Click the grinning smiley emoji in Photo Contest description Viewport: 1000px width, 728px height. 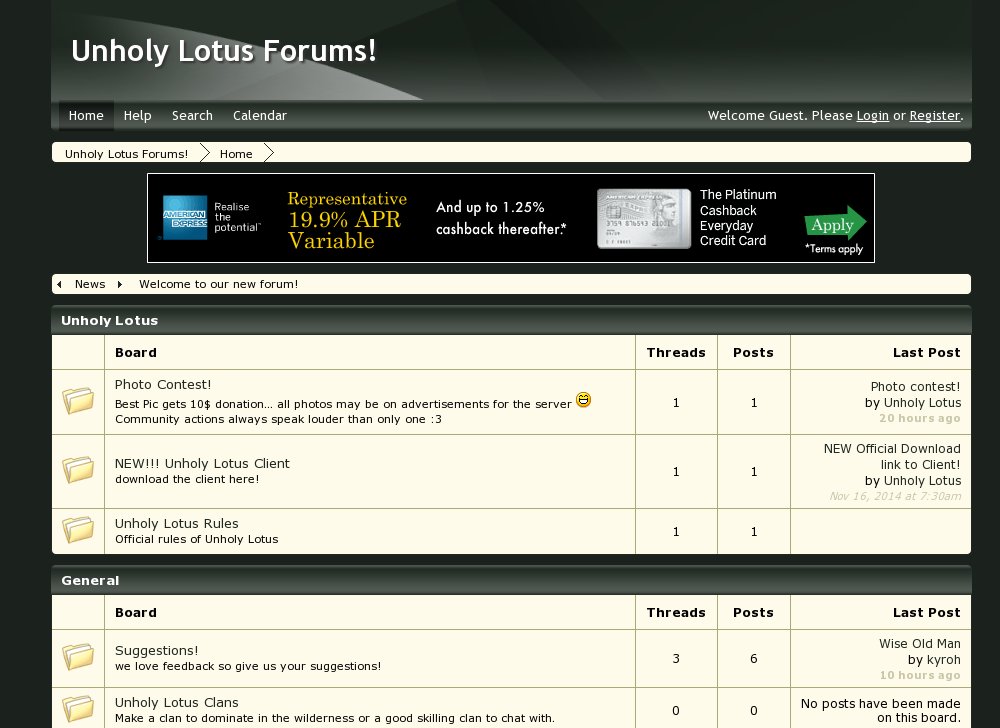click(x=583, y=400)
